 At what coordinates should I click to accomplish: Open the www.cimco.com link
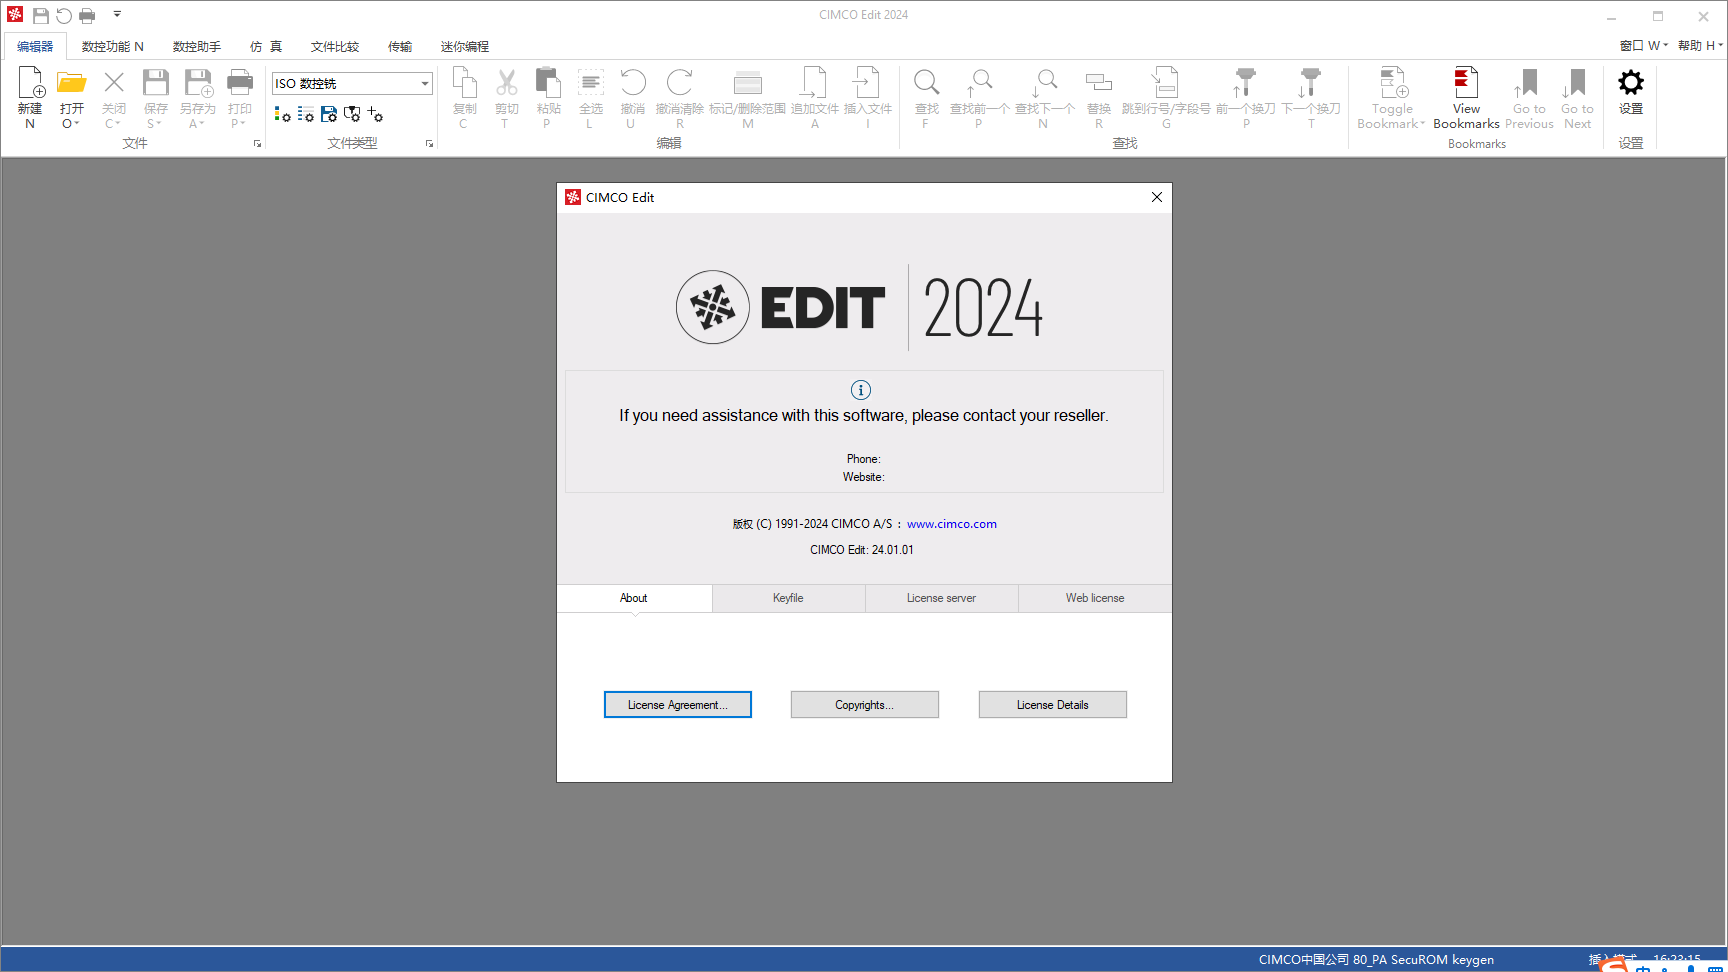click(952, 524)
